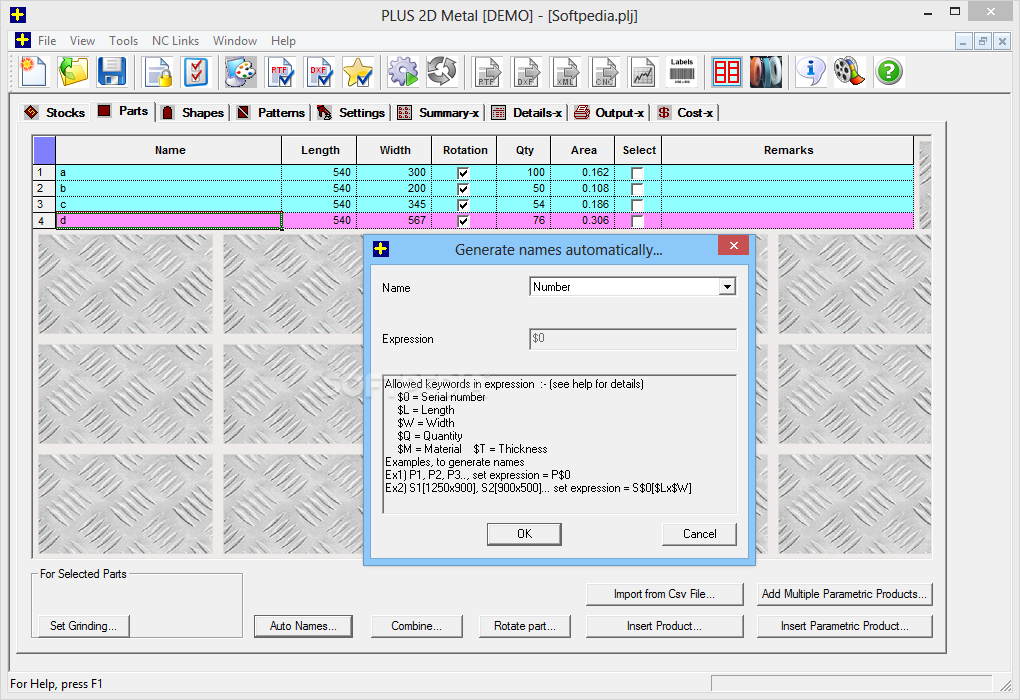Image resolution: width=1020 pixels, height=700 pixels.
Task: Click Insert Parametric Product... button
Action: pyautogui.click(x=844, y=626)
